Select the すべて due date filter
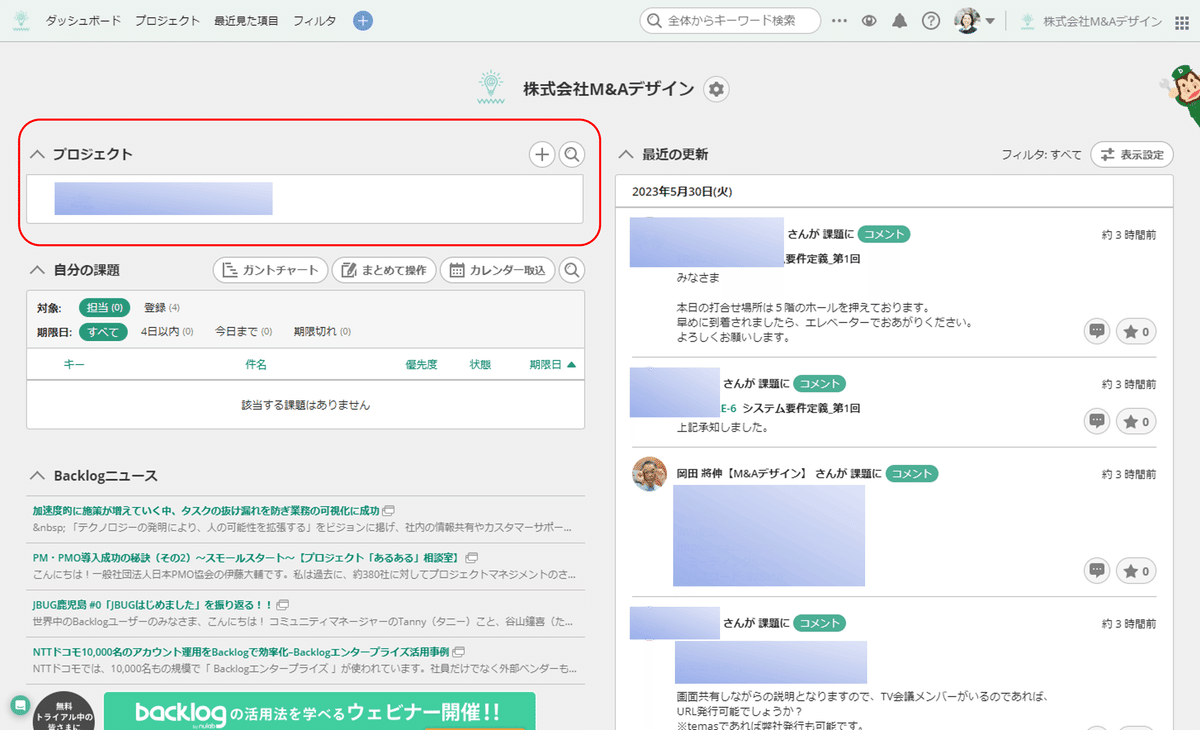The image size is (1200, 730). 103,331
